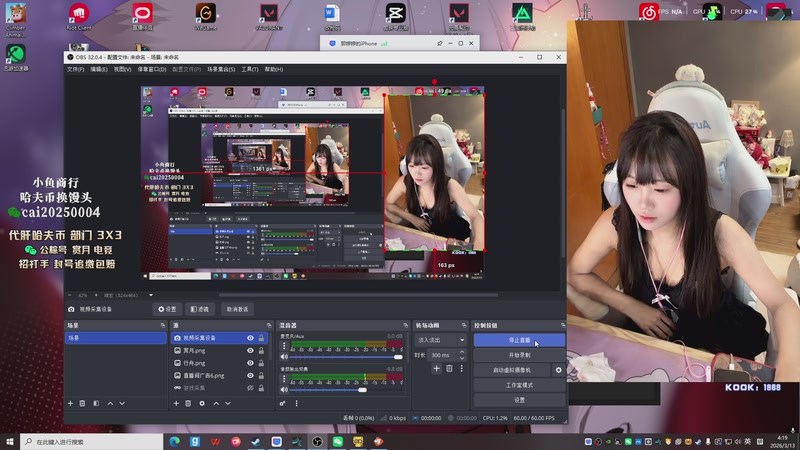Toggle lock on video capture device source
Image resolution: width=800 pixels, height=450 pixels.
click(261, 338)
